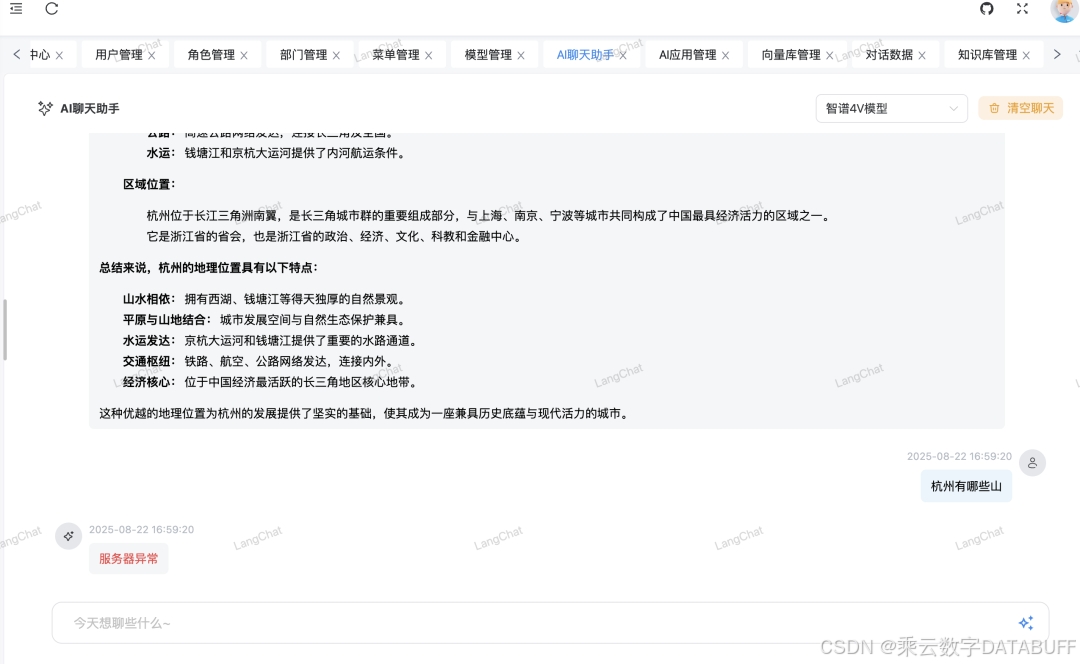Close the 向量库管理 tab
The width and height of the screenshot is (1080, 664).
pyautogui.click(x=829, y=55)
